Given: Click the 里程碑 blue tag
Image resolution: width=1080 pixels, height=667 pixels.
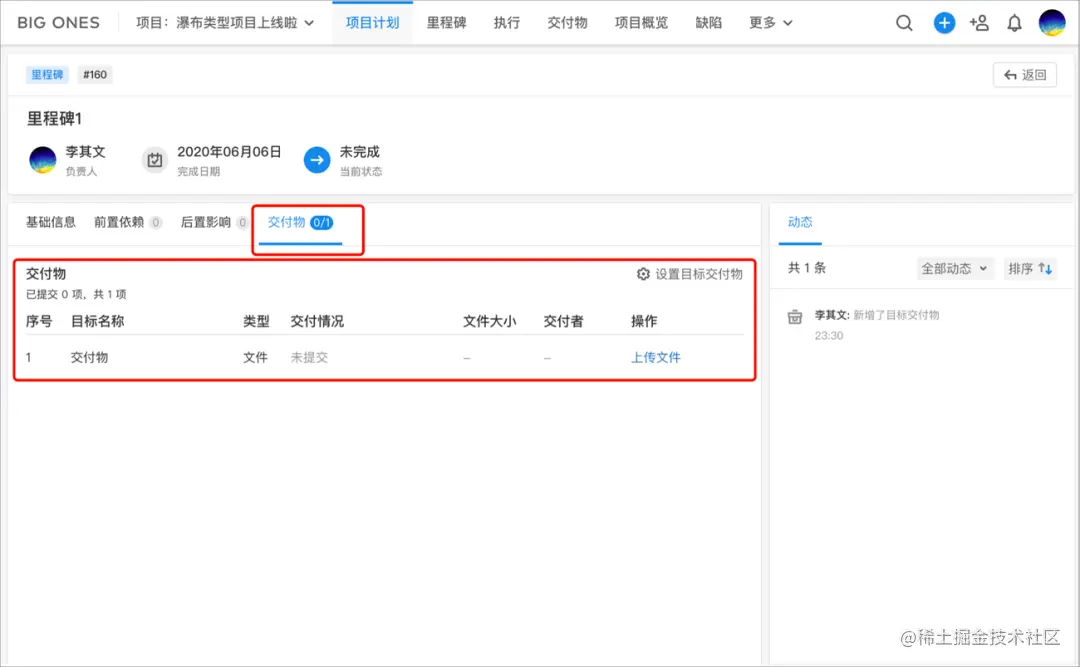Looking at the screenshot, I should 47,74.
